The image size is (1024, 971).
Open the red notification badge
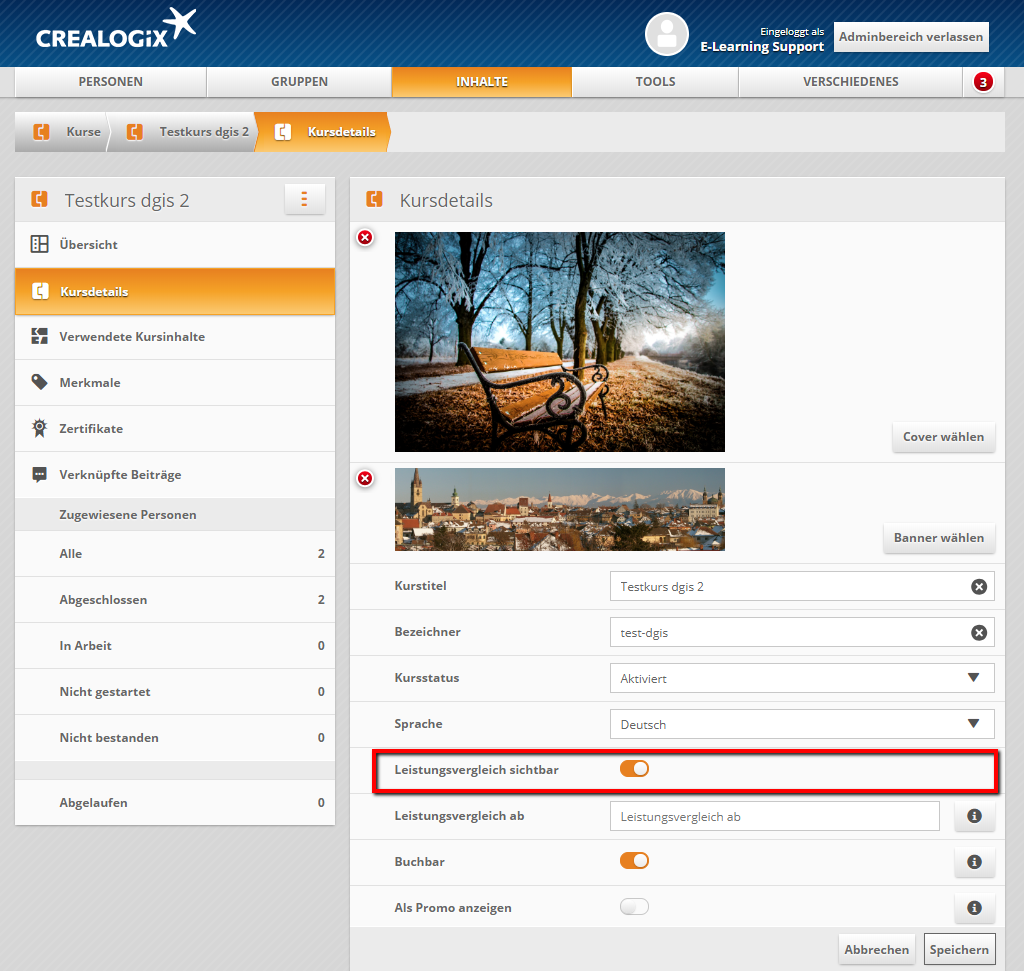tap(983, 82)
